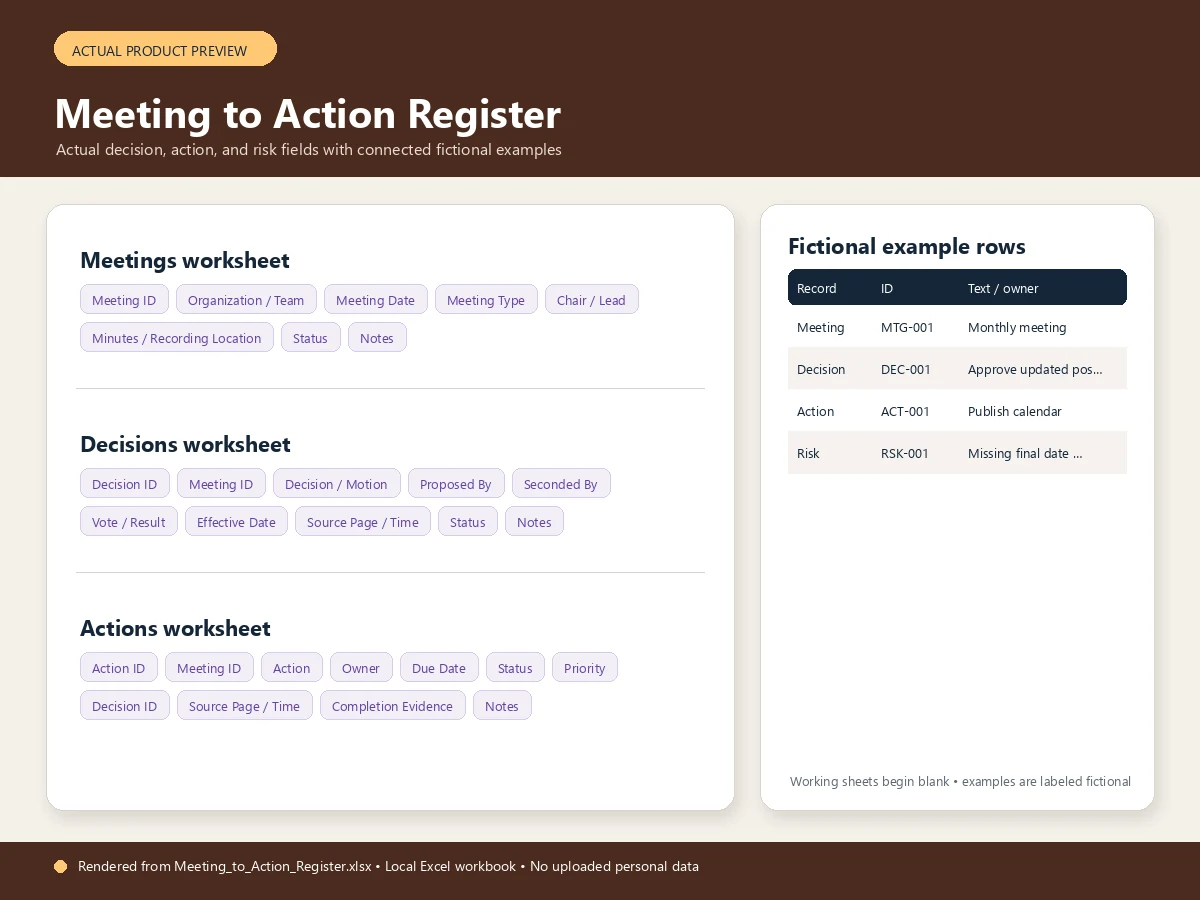Select the Meeting Date field chip
Image resolution: width=1200 pixels, height=900 pixels.
click(x=375, y=300)
